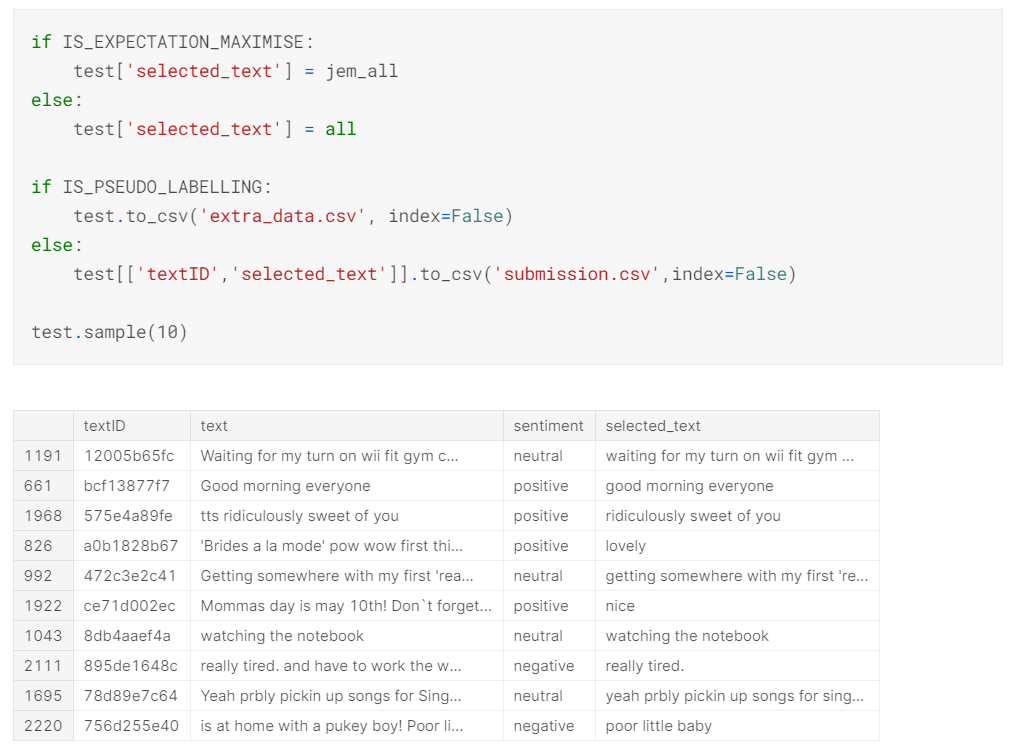The width and height of the screenshot is (1021, 748).
Task: Select row index 2220
Action: point(43,725)
